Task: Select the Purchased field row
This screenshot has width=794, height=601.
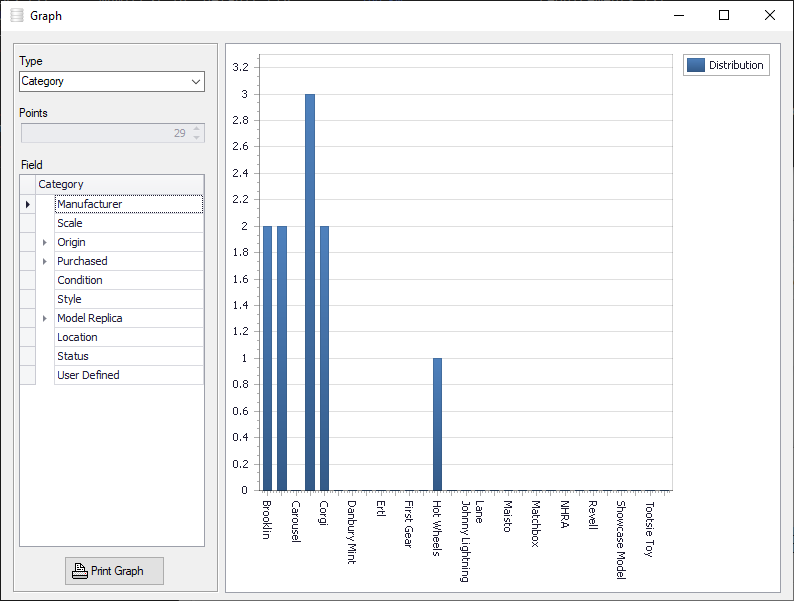Action: coord(129,261)
